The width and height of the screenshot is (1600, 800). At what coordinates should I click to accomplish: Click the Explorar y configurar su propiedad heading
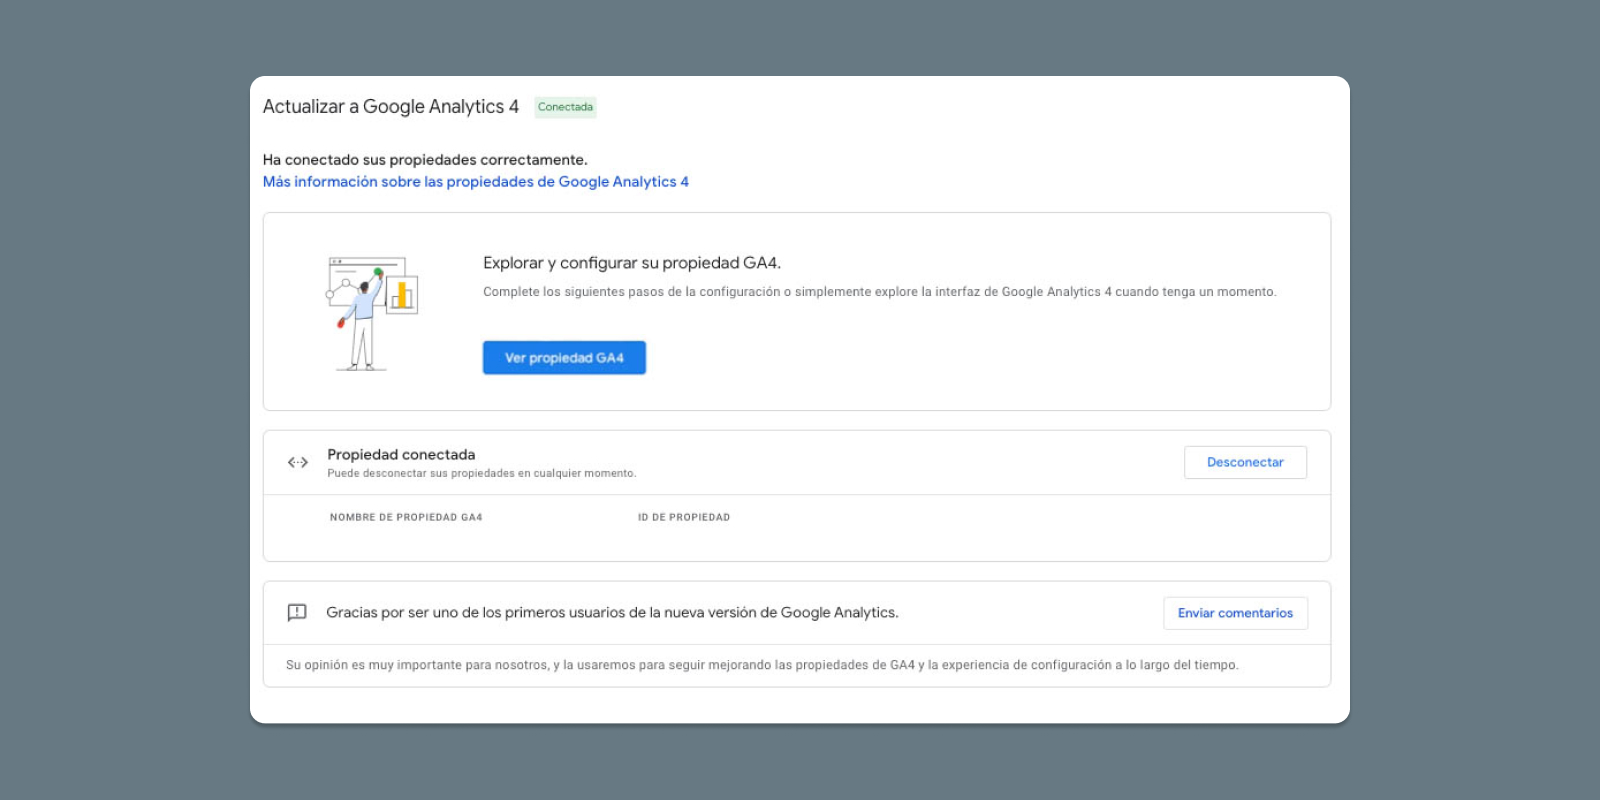pyautogui.click(x=631, y=263)
